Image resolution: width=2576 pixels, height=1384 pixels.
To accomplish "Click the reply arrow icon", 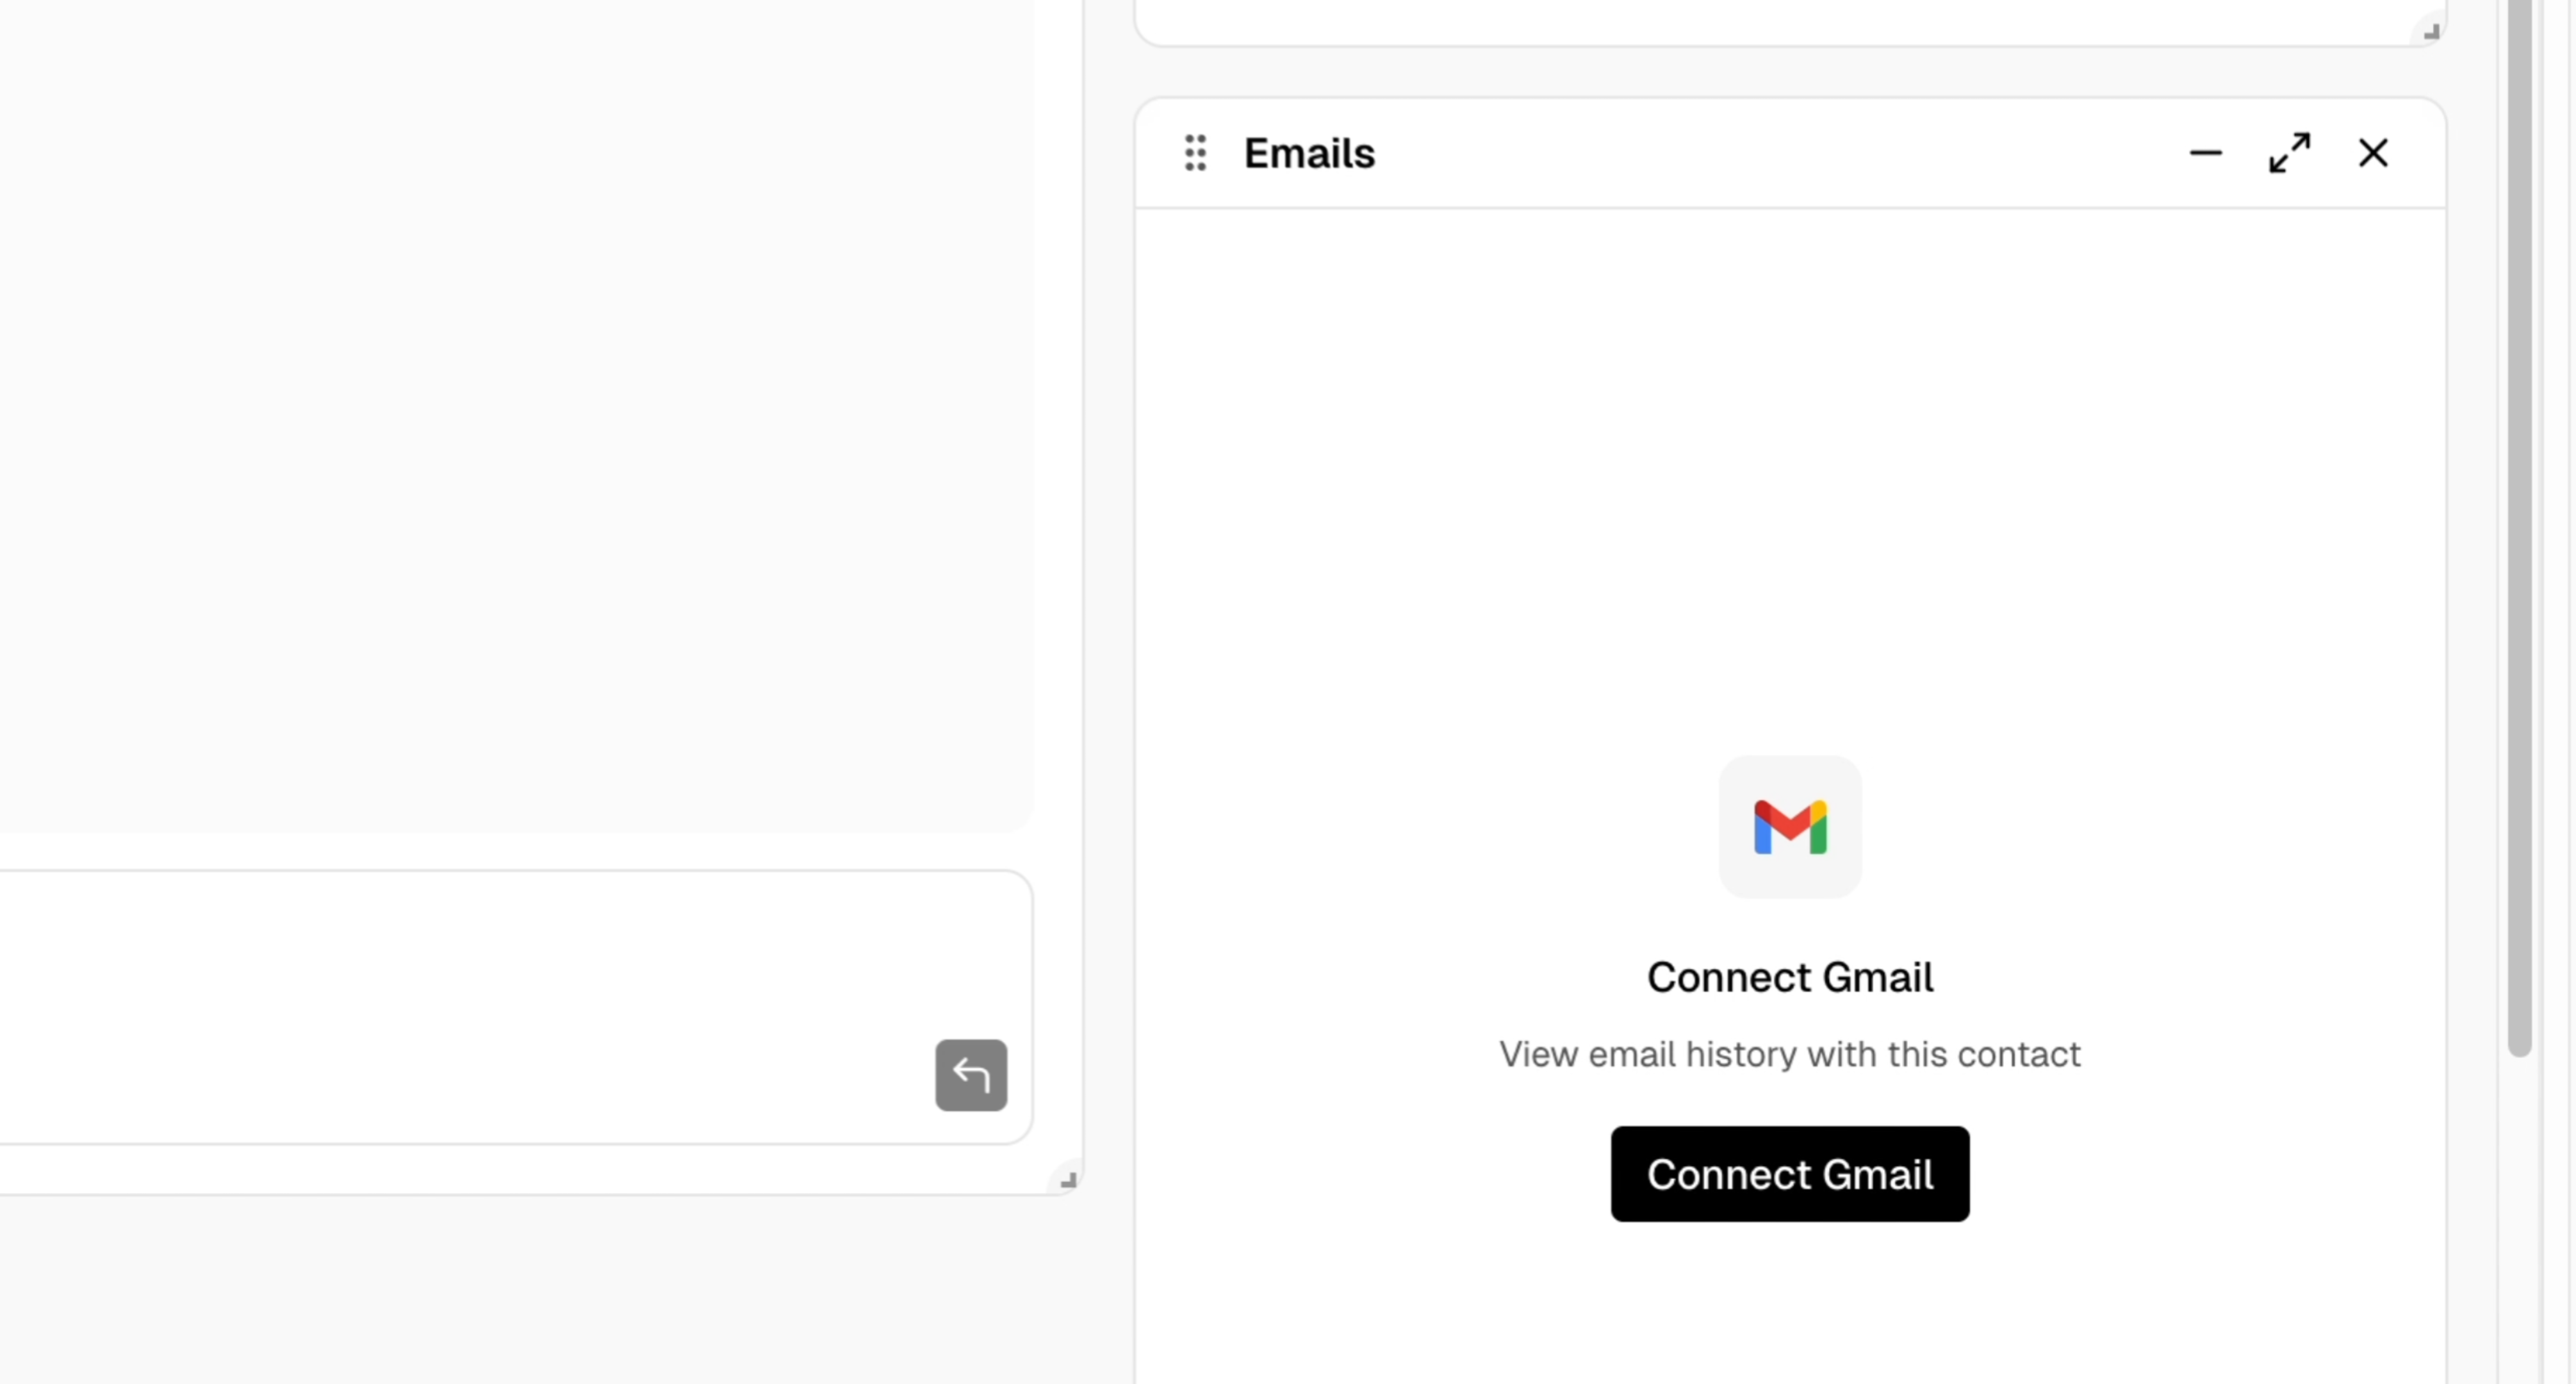I will tap(971, 1075).
